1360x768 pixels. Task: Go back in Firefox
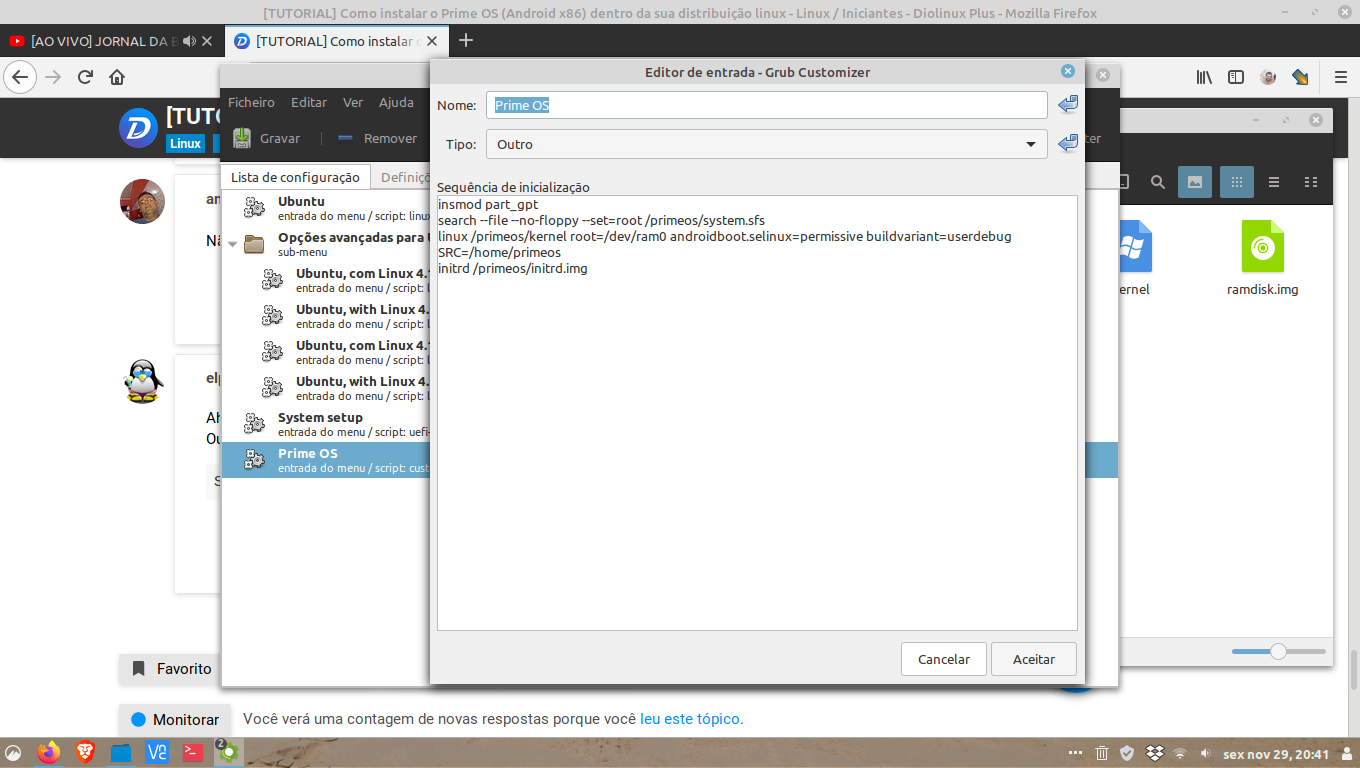tap(21, 77)
